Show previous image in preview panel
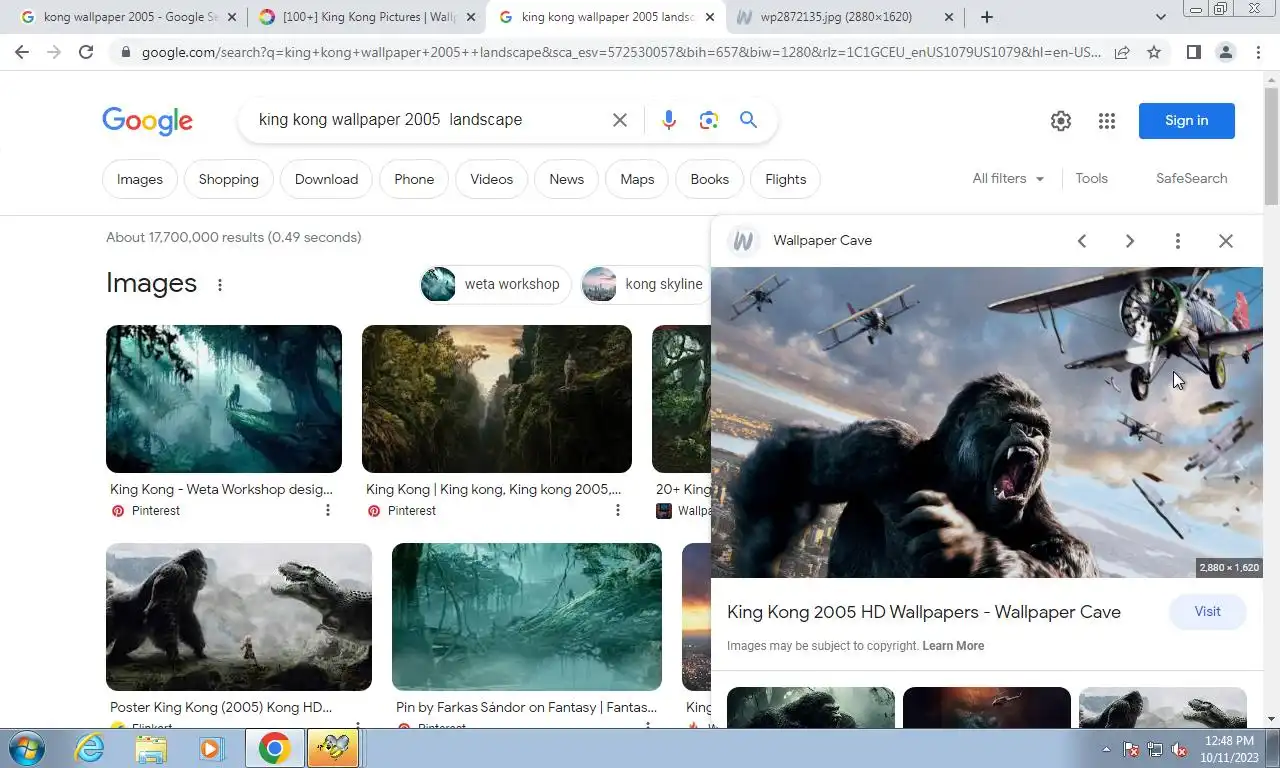The width and height of the screenshot is (1280, 768). coord(1082,241)
